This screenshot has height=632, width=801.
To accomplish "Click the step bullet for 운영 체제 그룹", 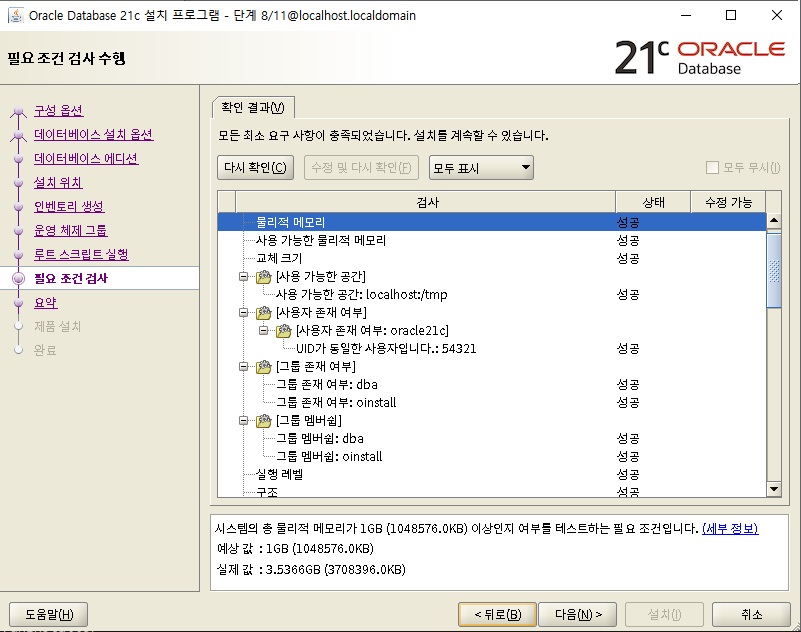I will [18, 230].
